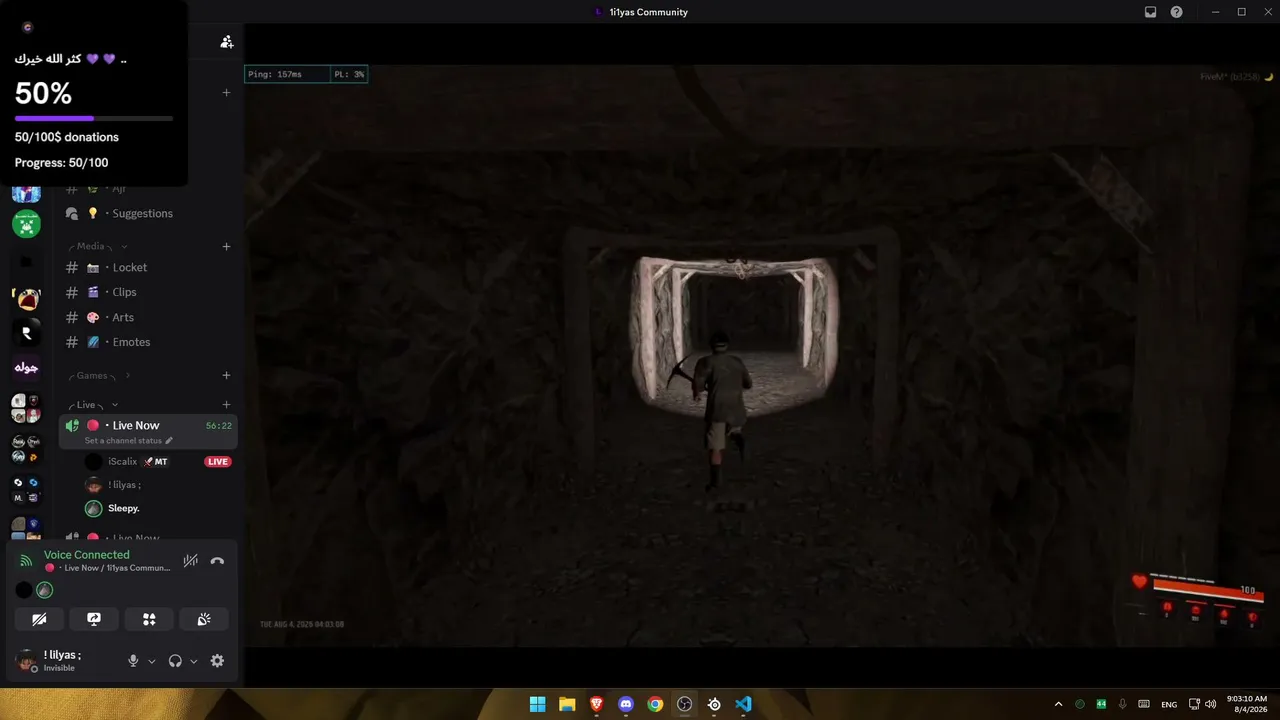
Task: Expand the Games category
Action: coord(98,375)
